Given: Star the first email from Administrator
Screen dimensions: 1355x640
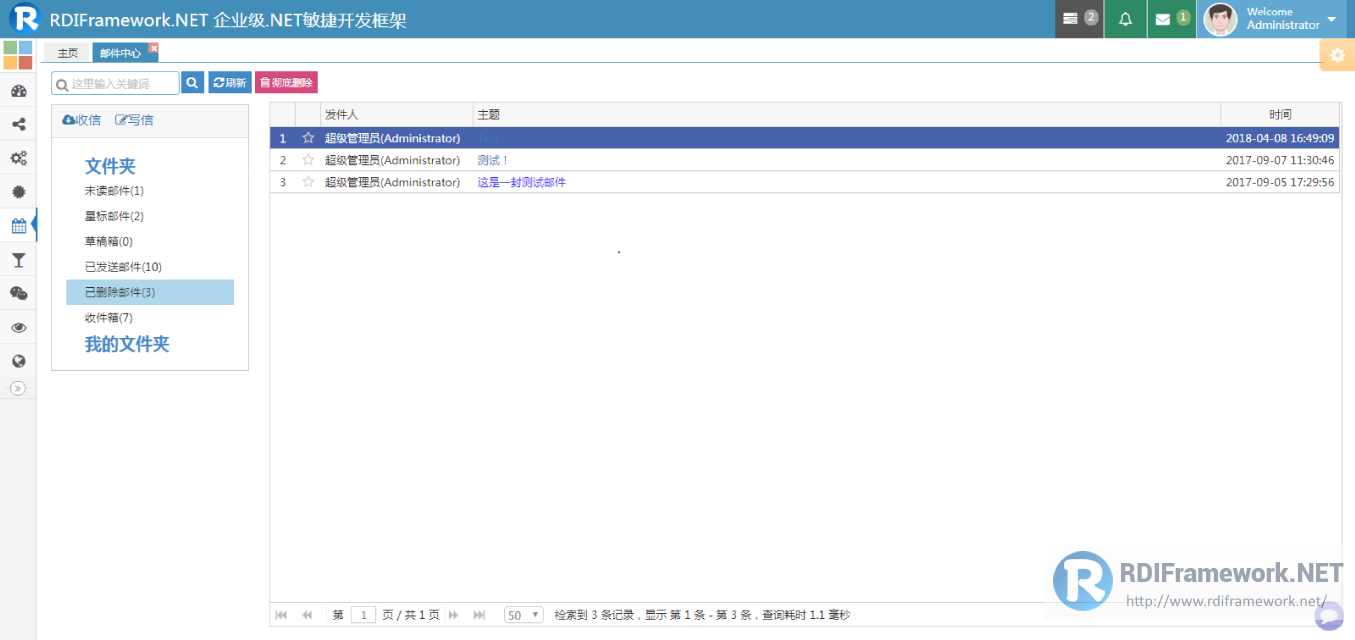Looking at the screenshot, I should [x=308, y=138].
